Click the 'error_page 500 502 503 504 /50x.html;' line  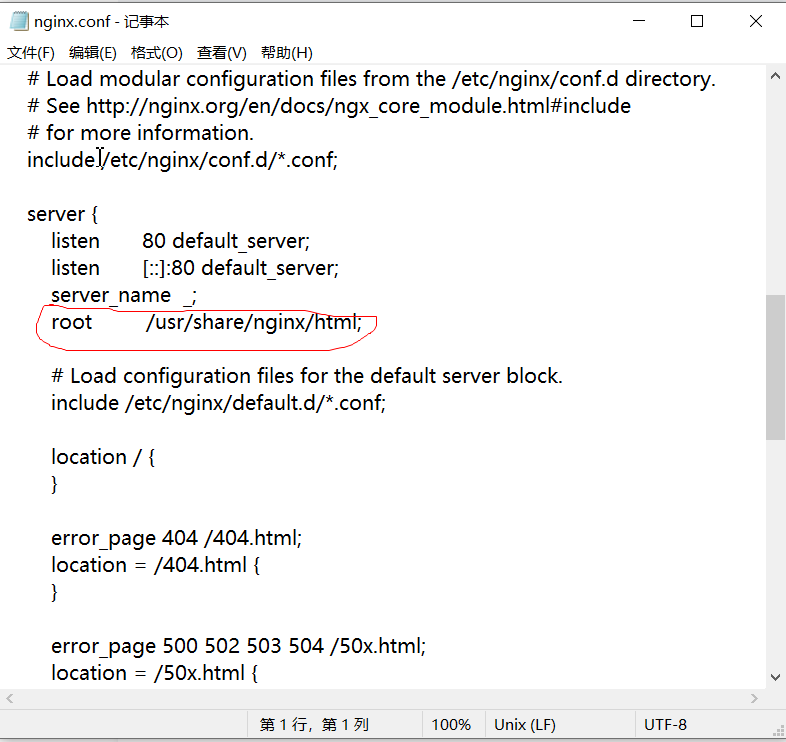point(239,647)
